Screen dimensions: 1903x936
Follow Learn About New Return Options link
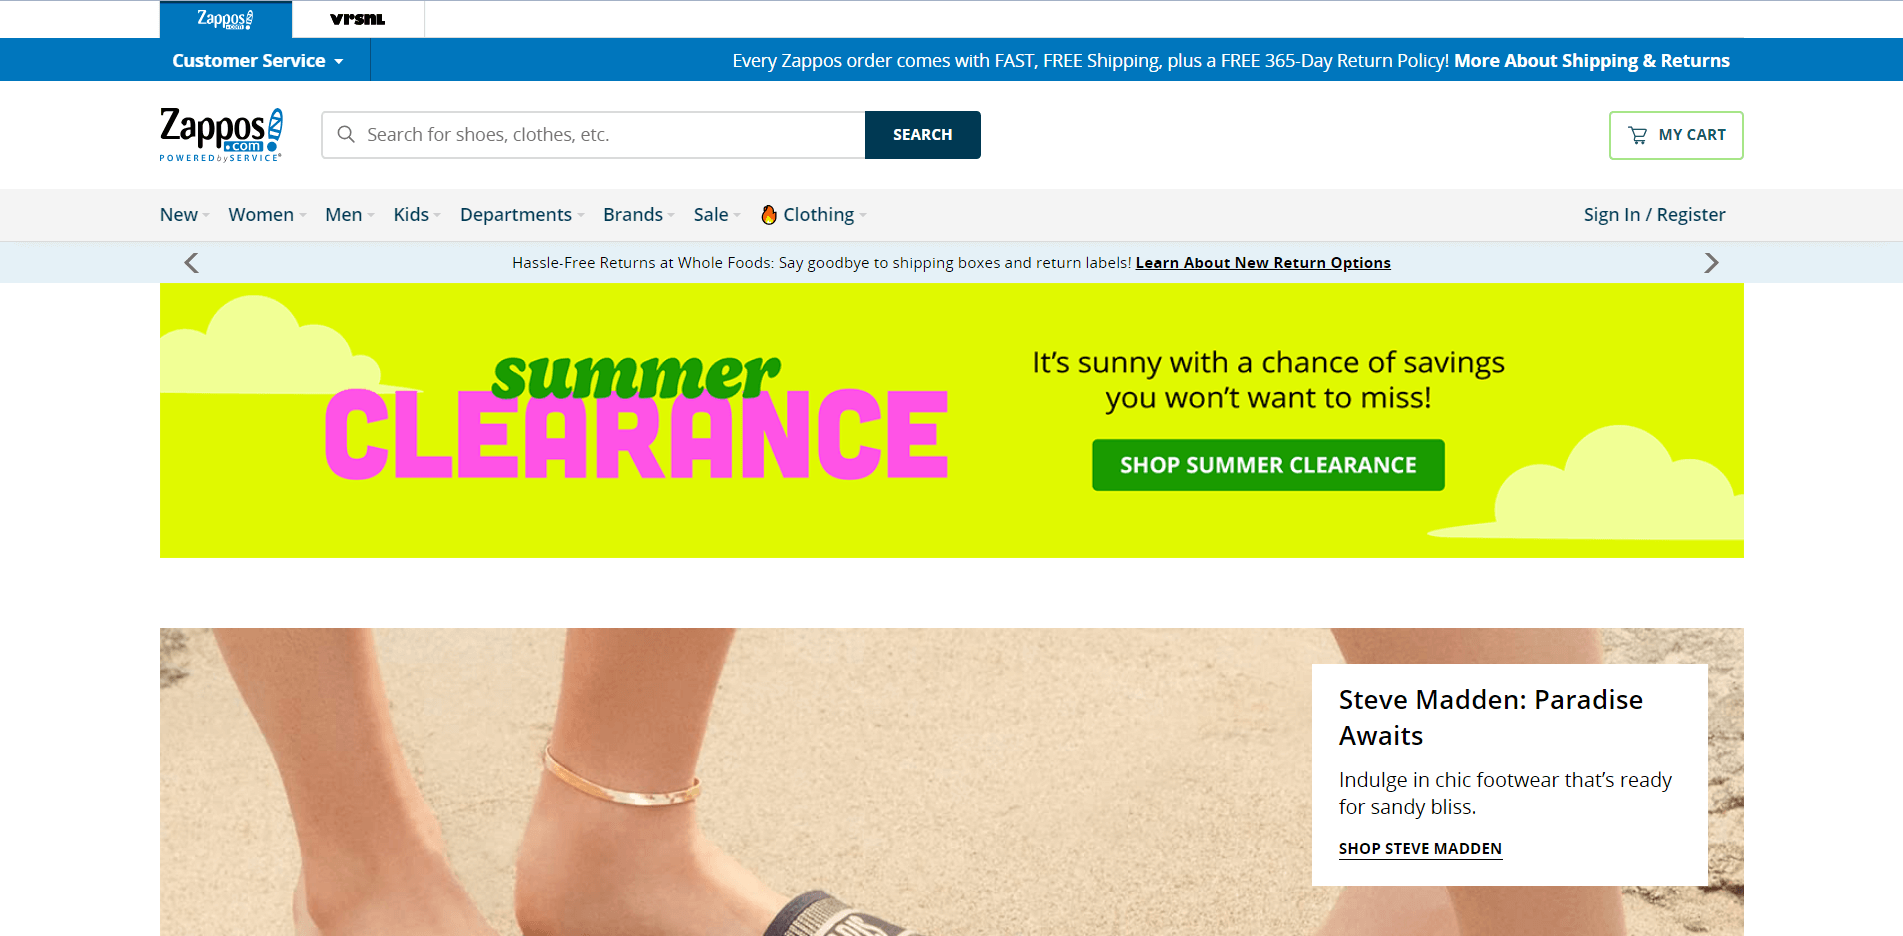[x=1263, y=263]
